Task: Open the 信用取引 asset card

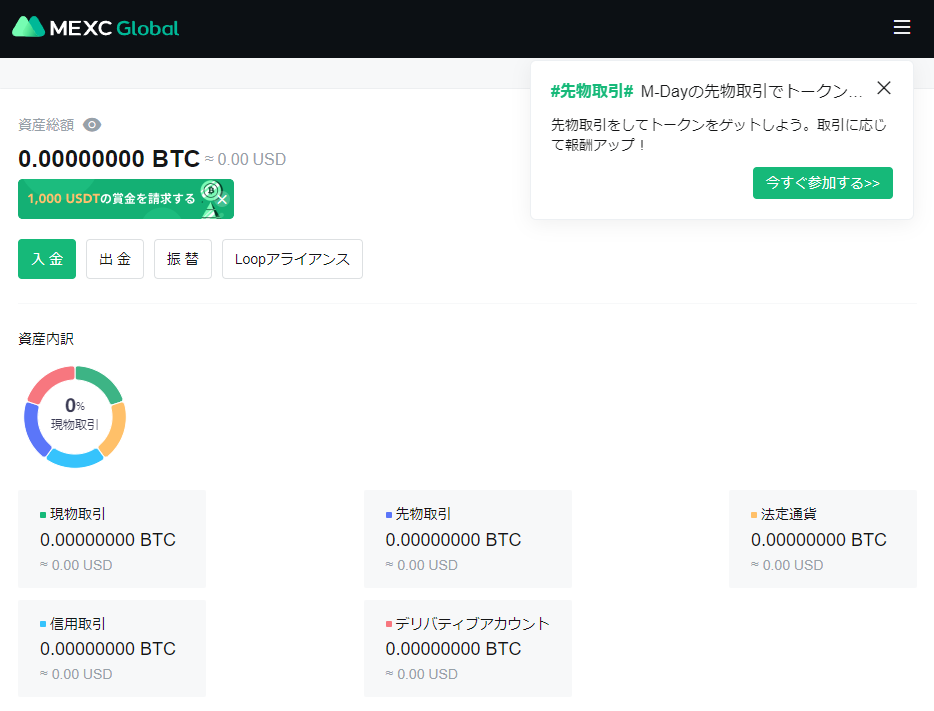Action: (x=112, y=648)
